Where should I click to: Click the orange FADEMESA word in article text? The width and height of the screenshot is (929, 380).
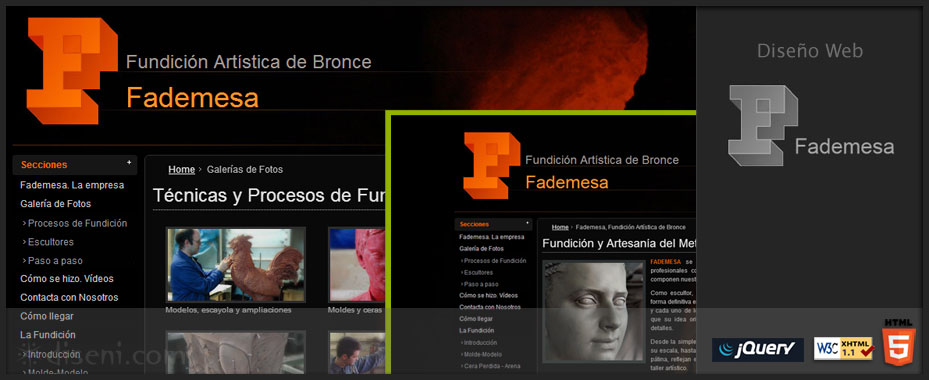(666, 261)
